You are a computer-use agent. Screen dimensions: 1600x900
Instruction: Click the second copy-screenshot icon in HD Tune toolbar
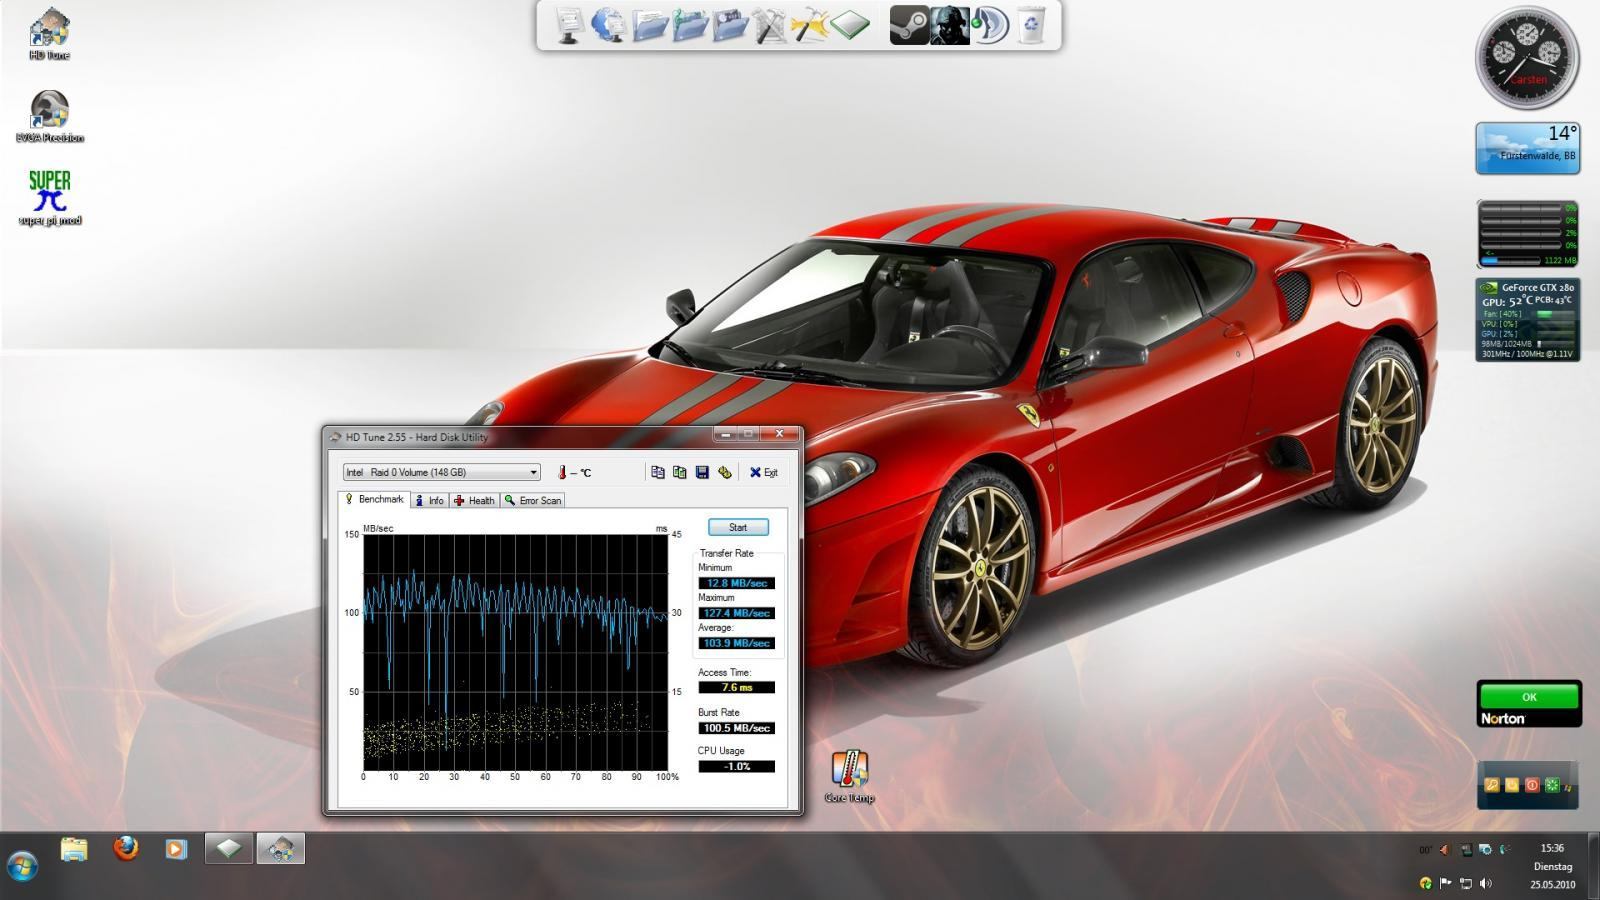pyautogui.click(x=680, y=472)
